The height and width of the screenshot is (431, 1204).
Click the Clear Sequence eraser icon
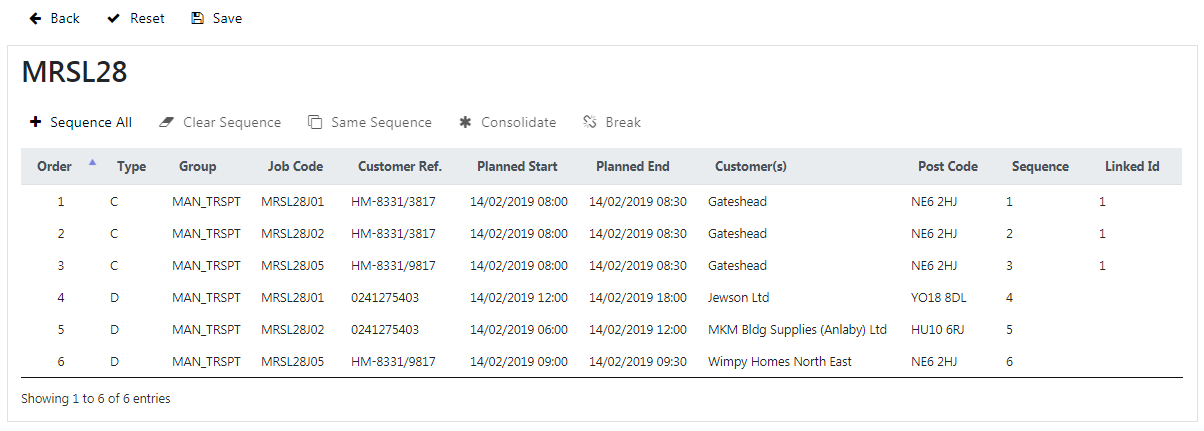pyautogui.click(x=167, y=122)
